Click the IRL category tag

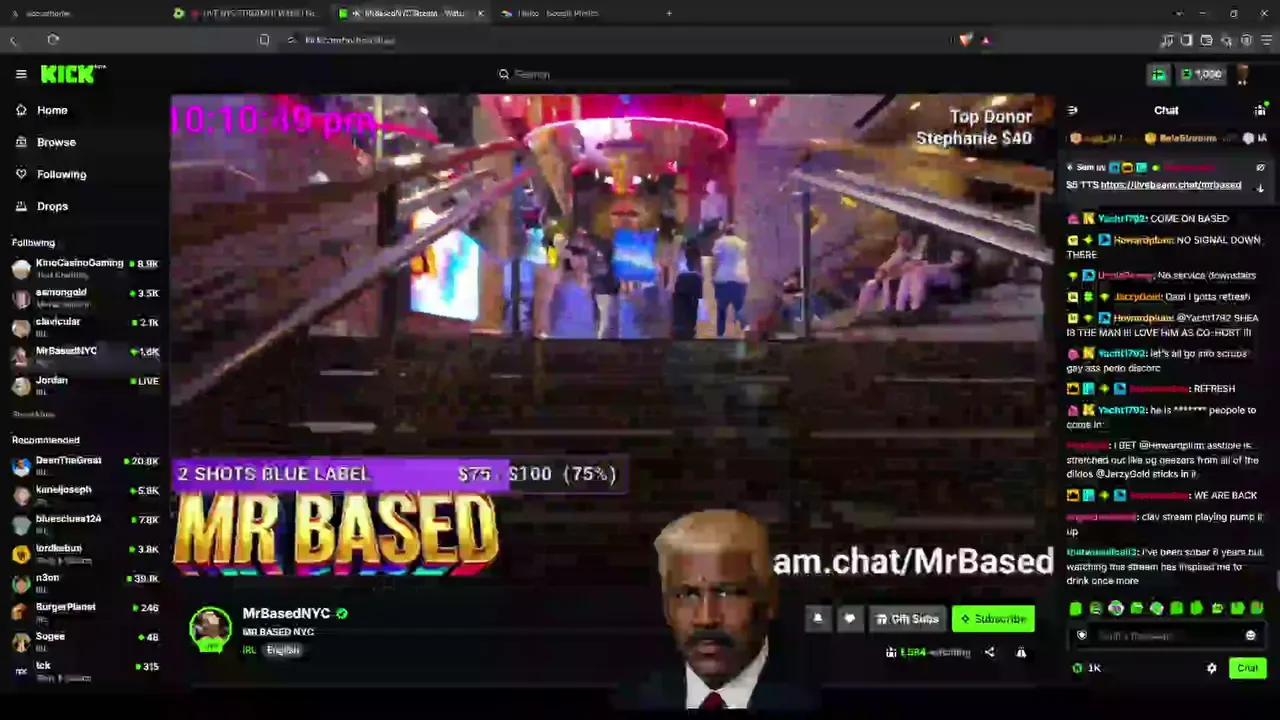tap(249, 650)
